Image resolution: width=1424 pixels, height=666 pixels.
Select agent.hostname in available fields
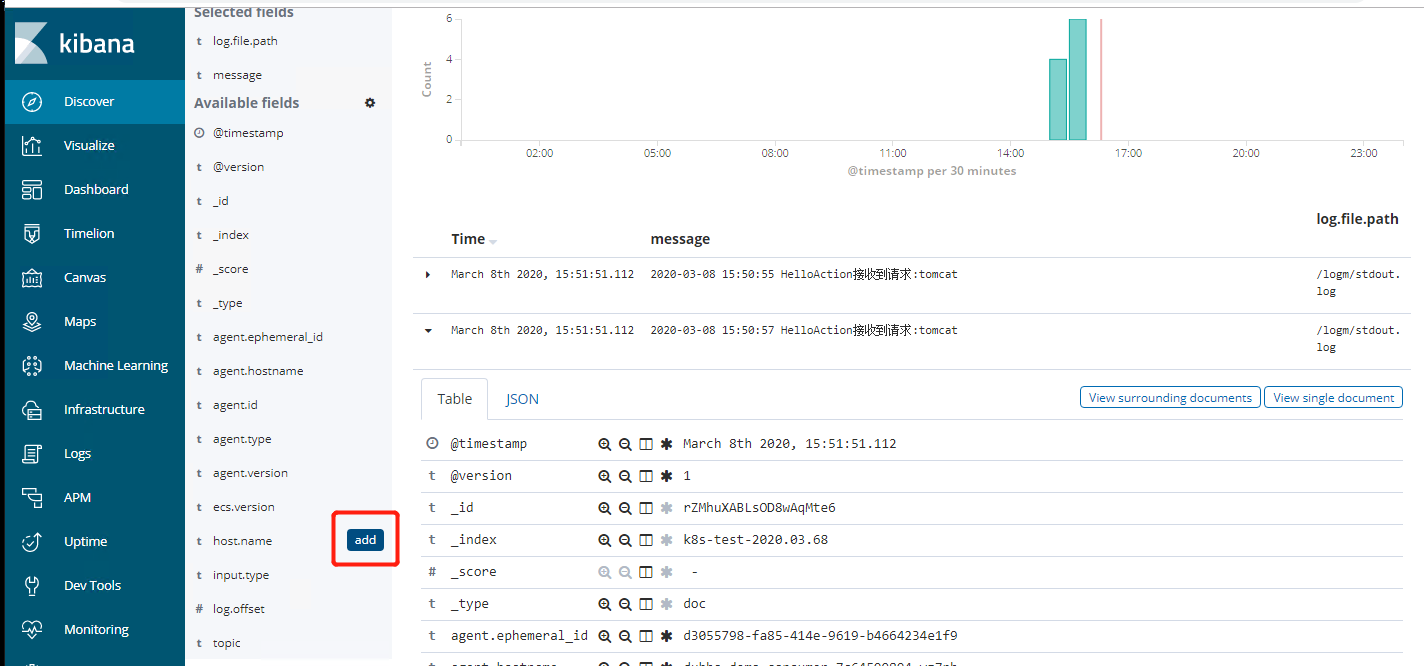pos(258,371)
